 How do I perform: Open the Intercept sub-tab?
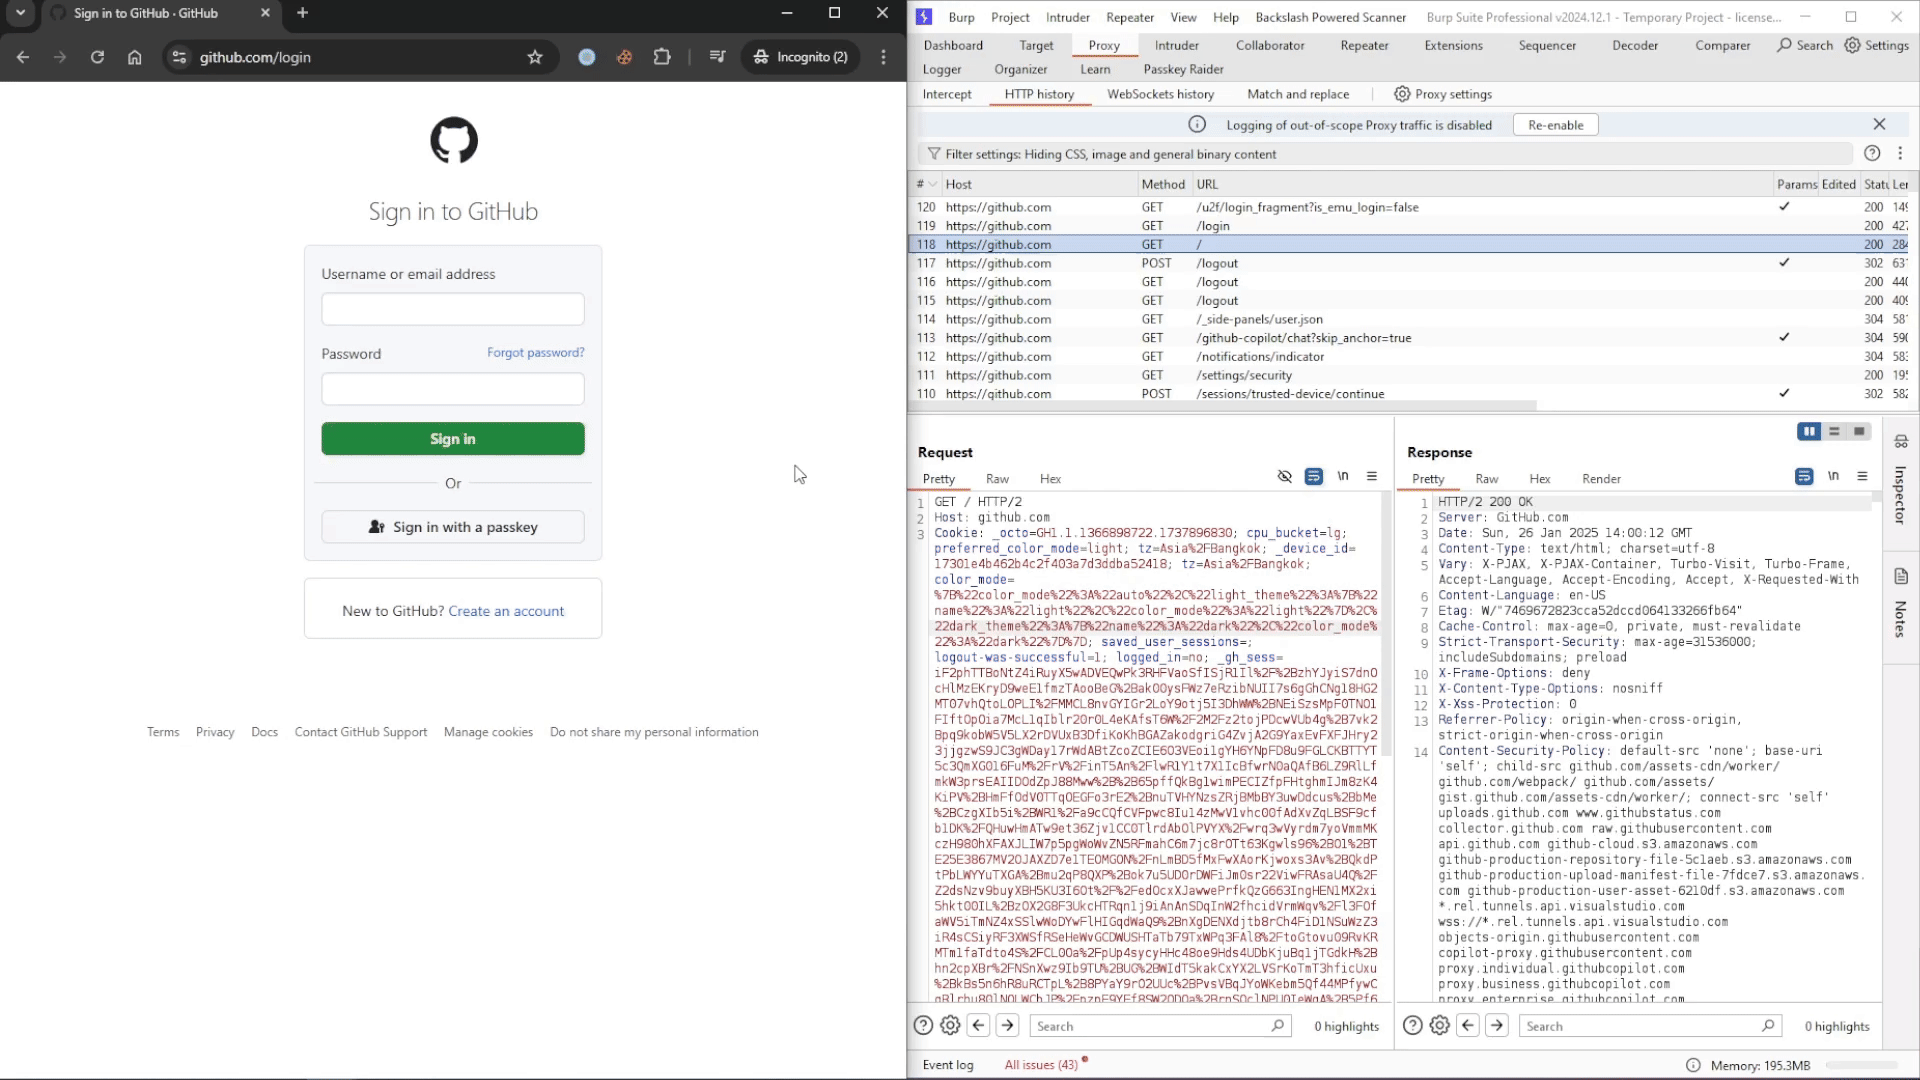(946, 94)
